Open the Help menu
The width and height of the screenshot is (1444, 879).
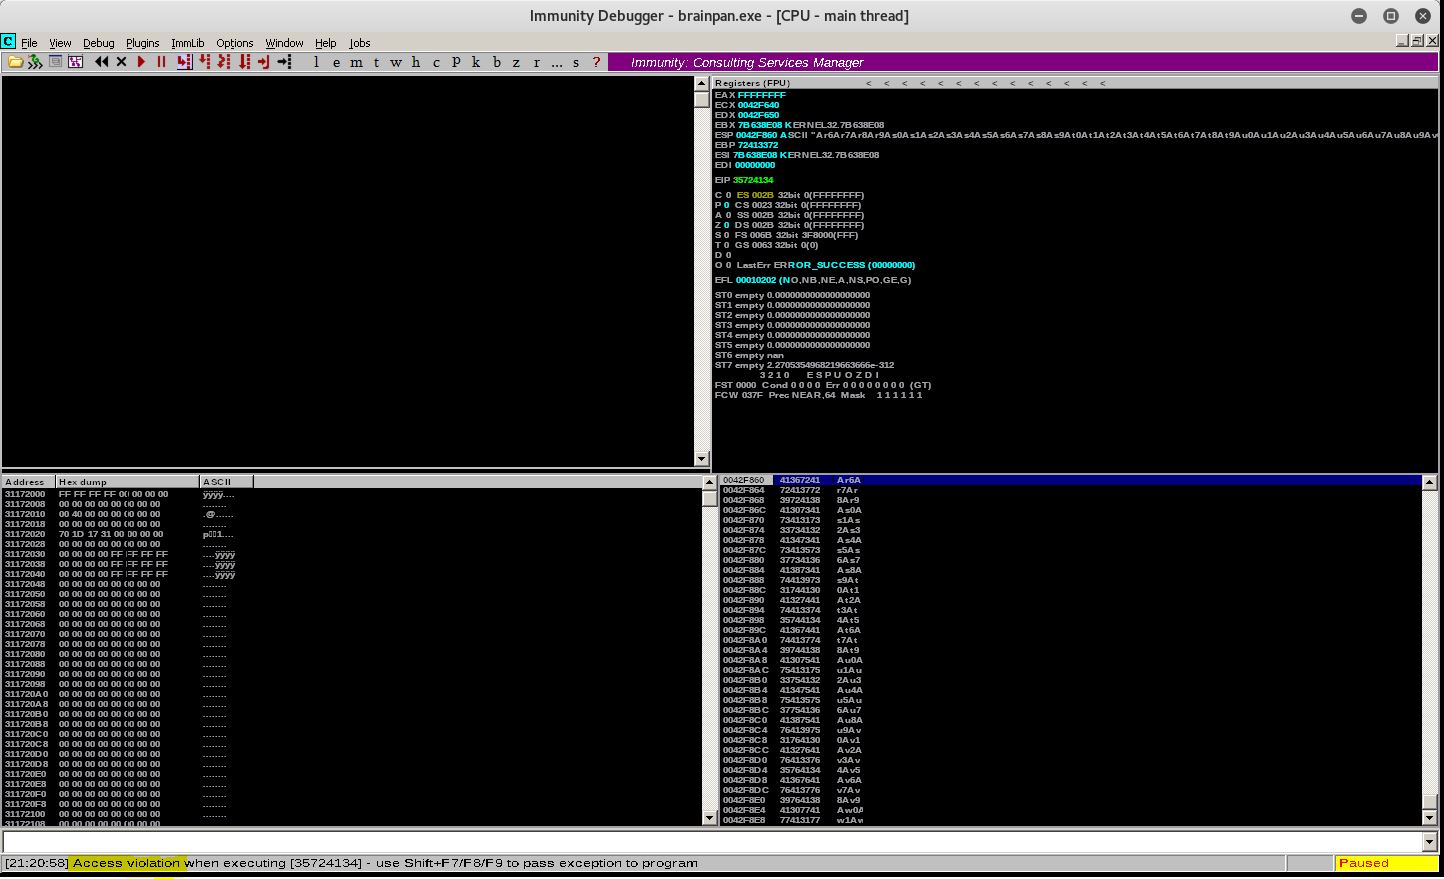click(x=325, y=43)
